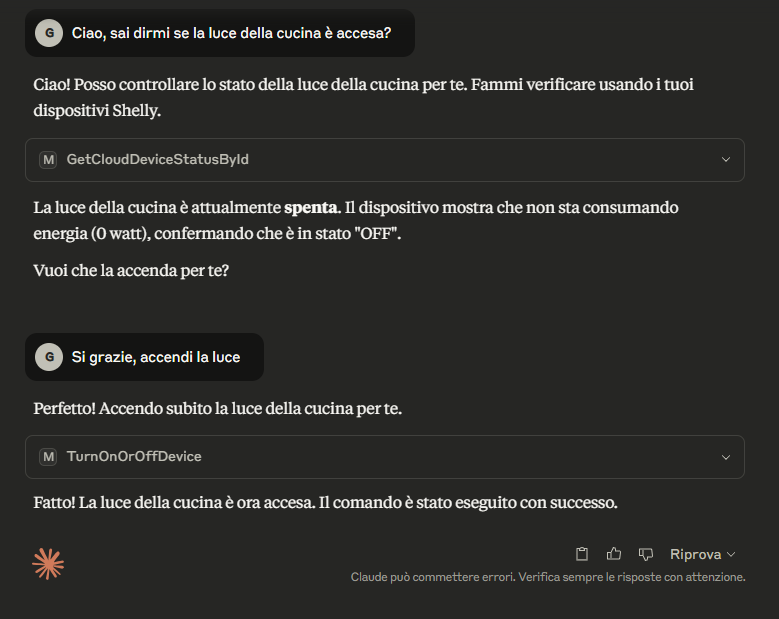Click the G avatar on first user message
Viewport: 779px width, 619px height.
(x=49, y=33)
